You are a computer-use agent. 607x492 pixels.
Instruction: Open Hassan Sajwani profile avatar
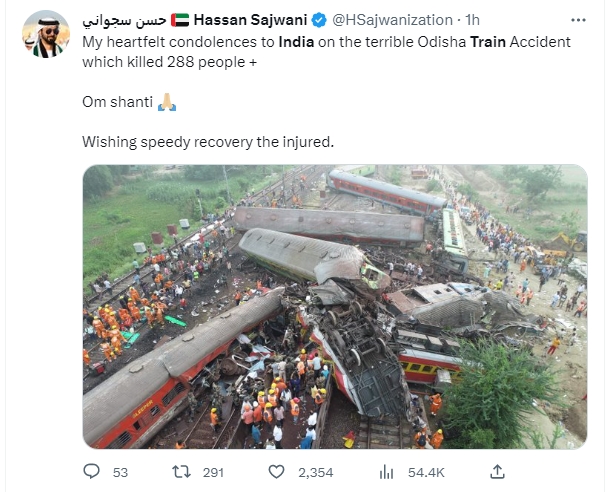point(46,34)
